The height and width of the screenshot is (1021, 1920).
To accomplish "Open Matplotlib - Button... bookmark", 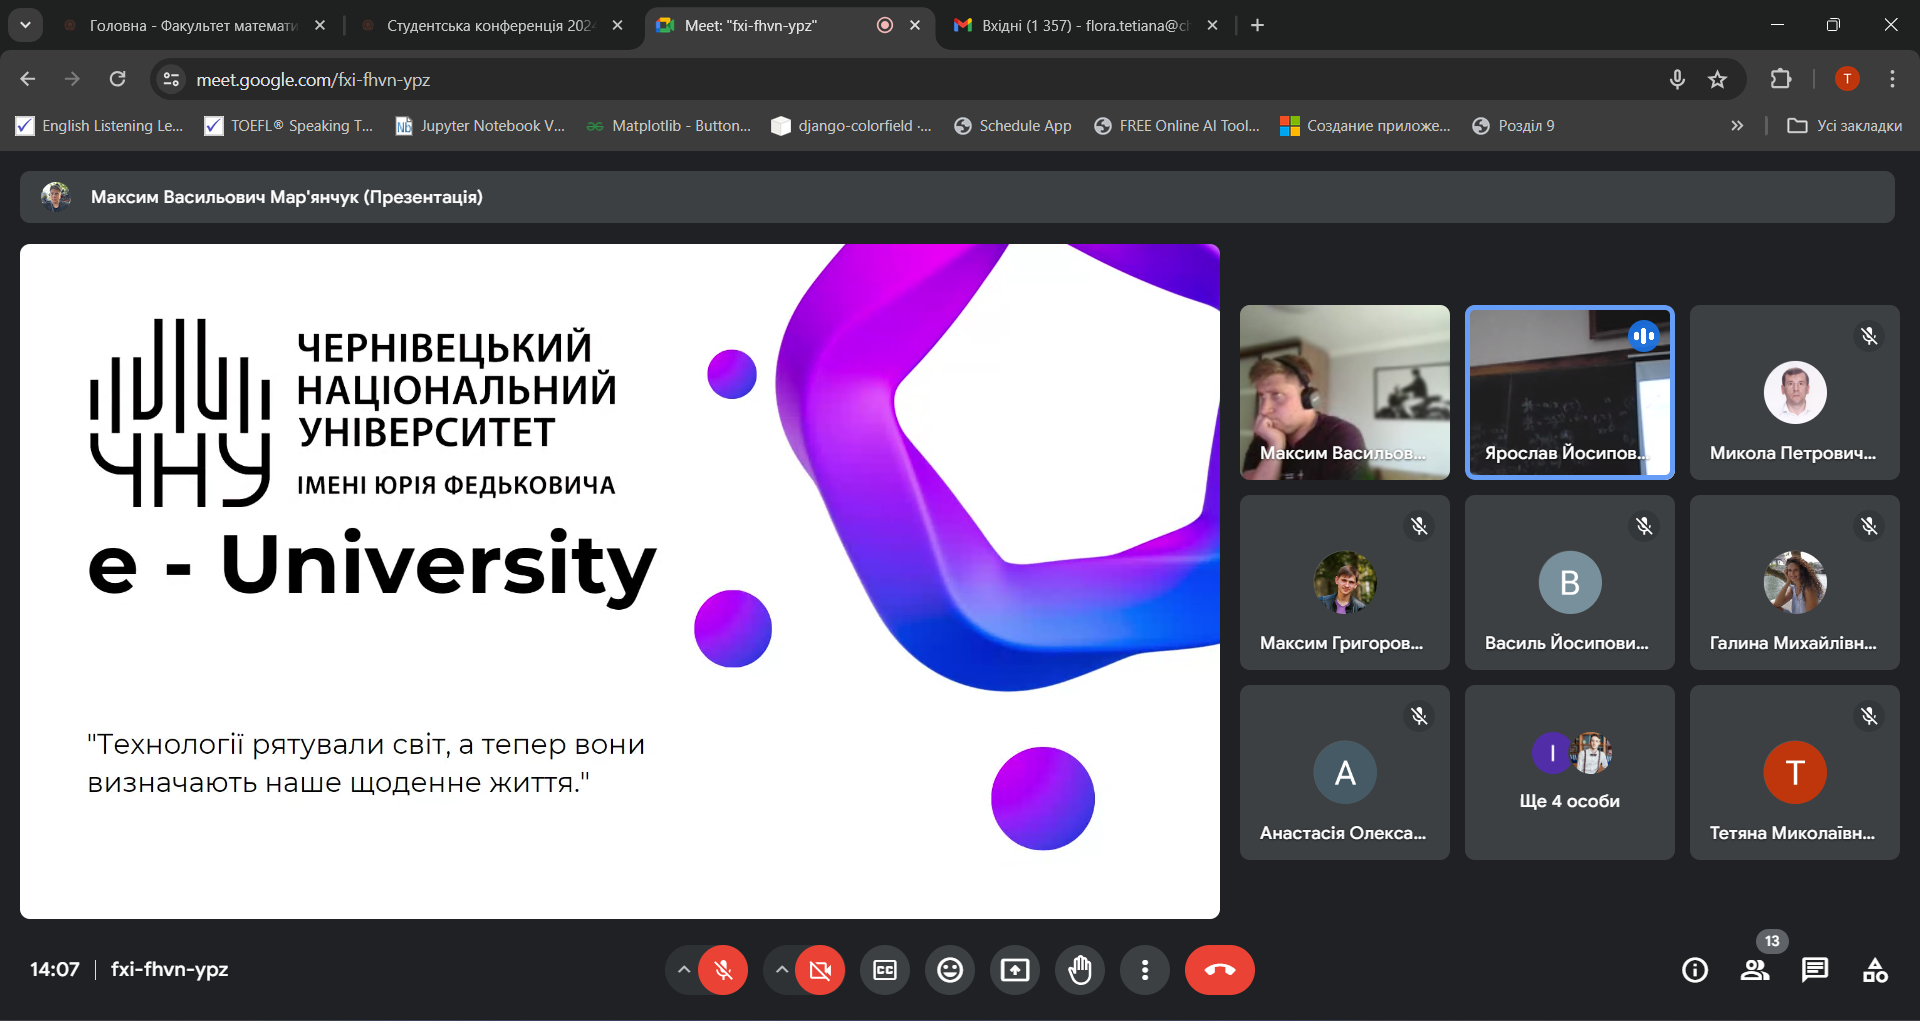I will [669, 126].
